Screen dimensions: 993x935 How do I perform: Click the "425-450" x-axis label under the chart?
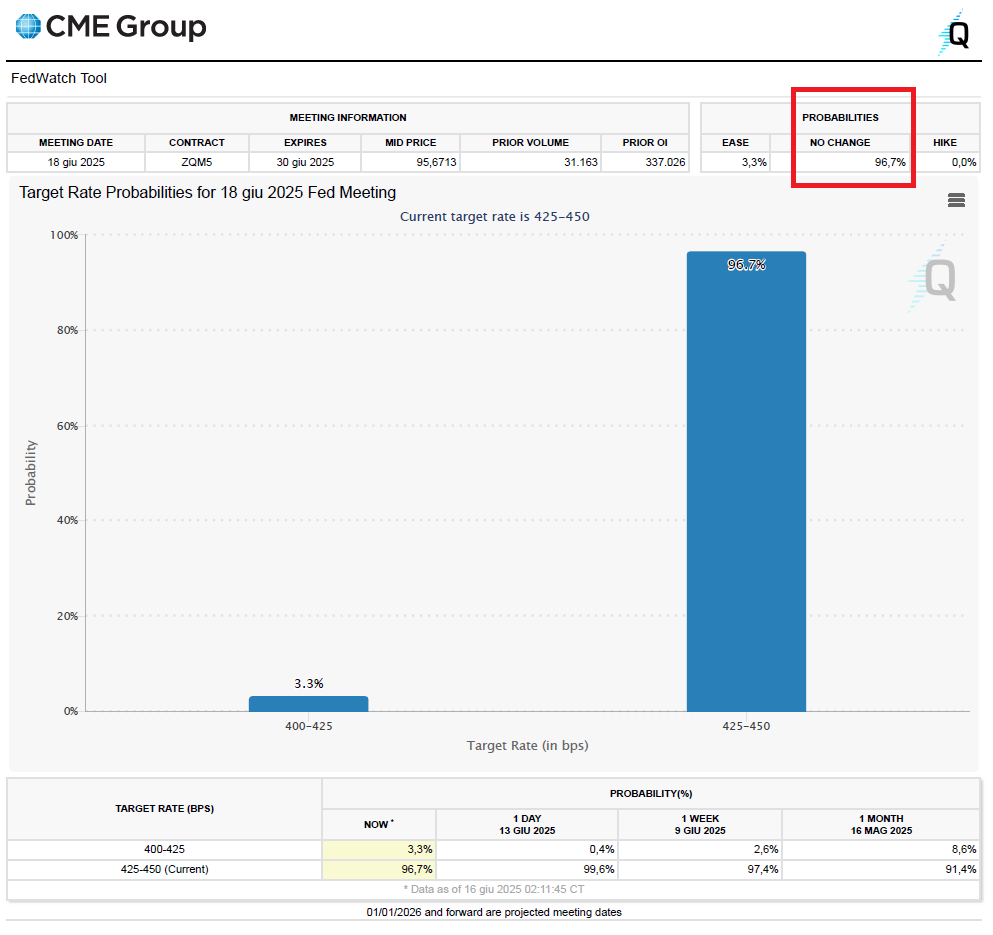[x=747, y=726]
